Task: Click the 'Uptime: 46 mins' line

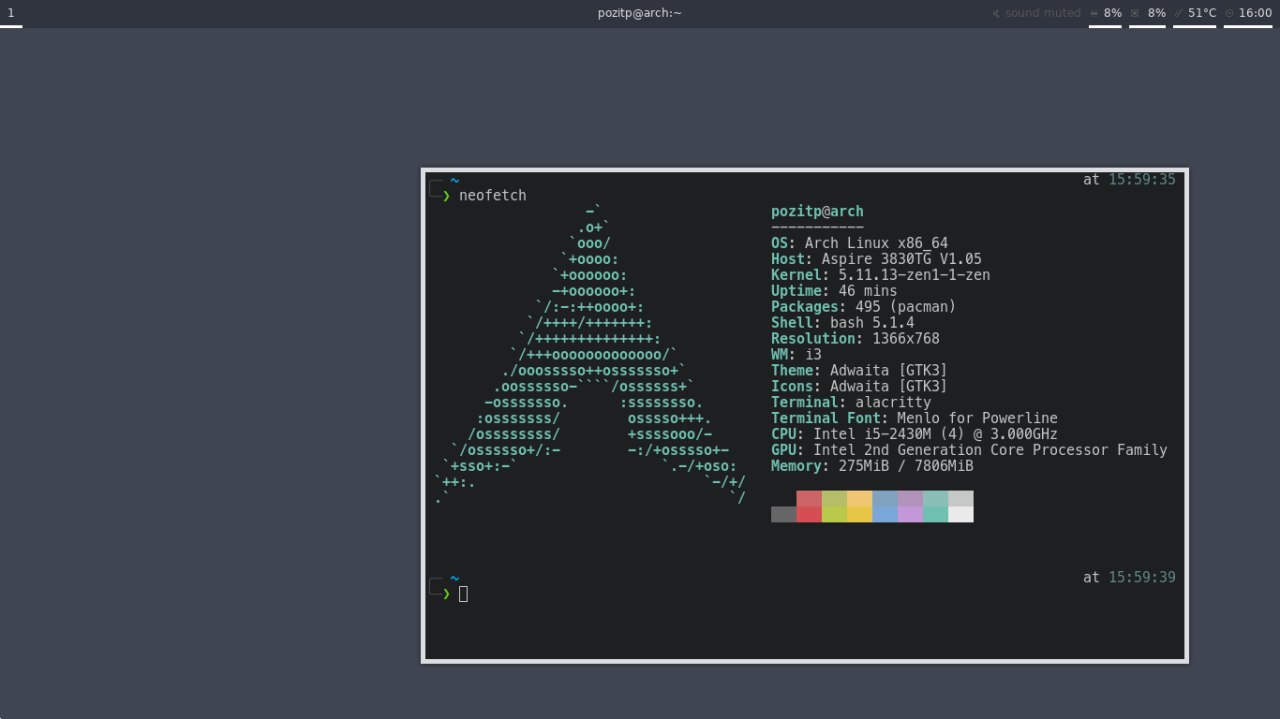Action: (834, 291)
